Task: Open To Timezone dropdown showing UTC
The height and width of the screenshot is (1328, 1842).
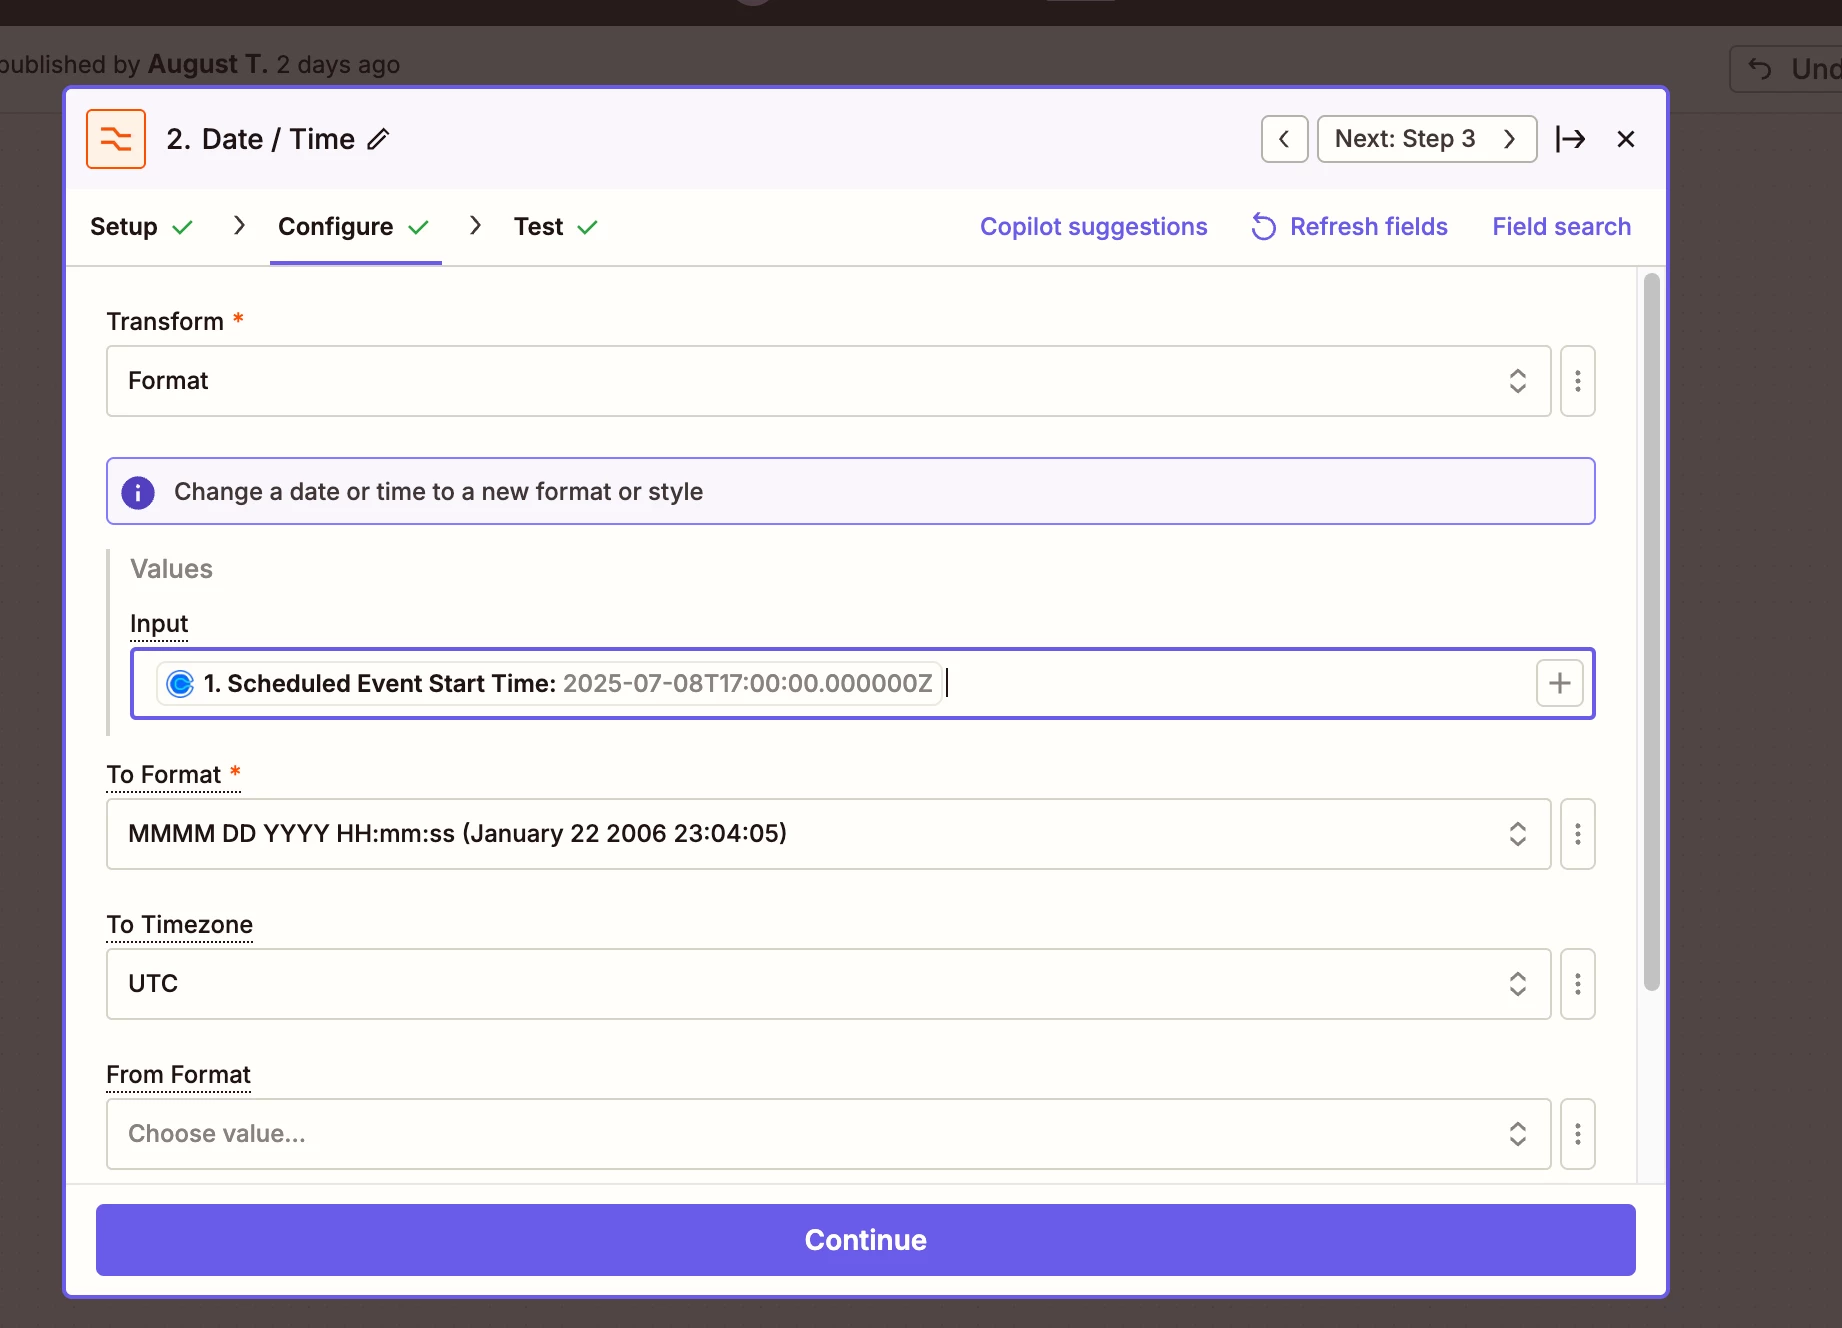Action: (828, 984)
